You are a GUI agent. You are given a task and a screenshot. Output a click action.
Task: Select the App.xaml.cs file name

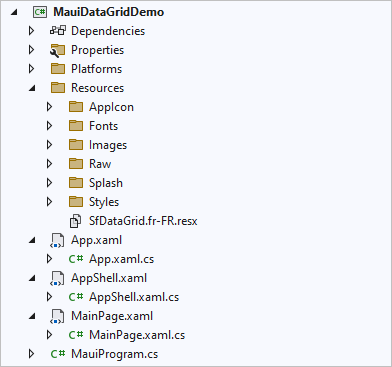pyautogui.click(x=121, y=259)
